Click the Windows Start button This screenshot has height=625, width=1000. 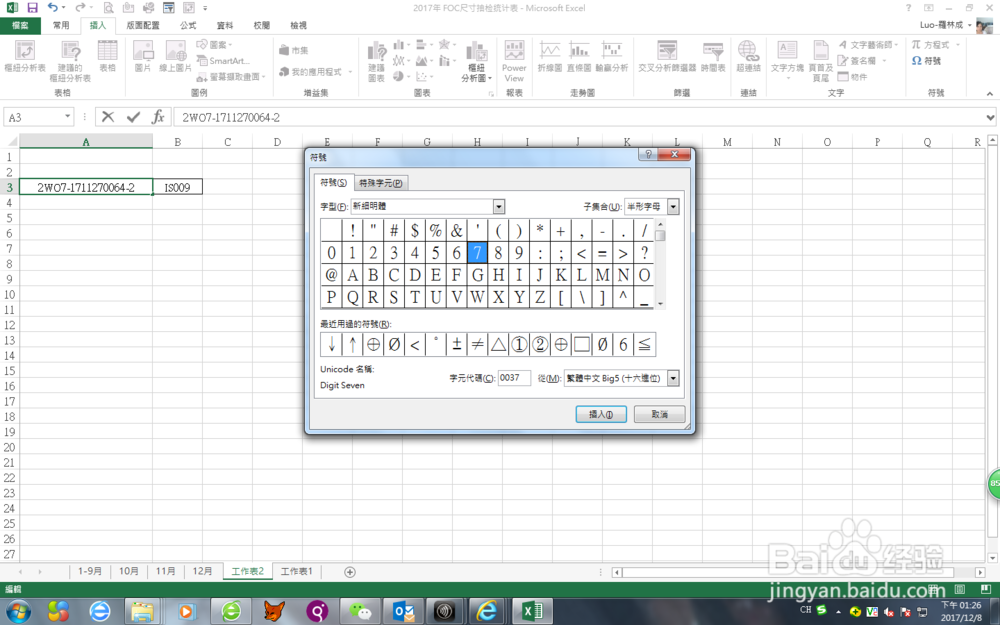click(x=18, y=611)
